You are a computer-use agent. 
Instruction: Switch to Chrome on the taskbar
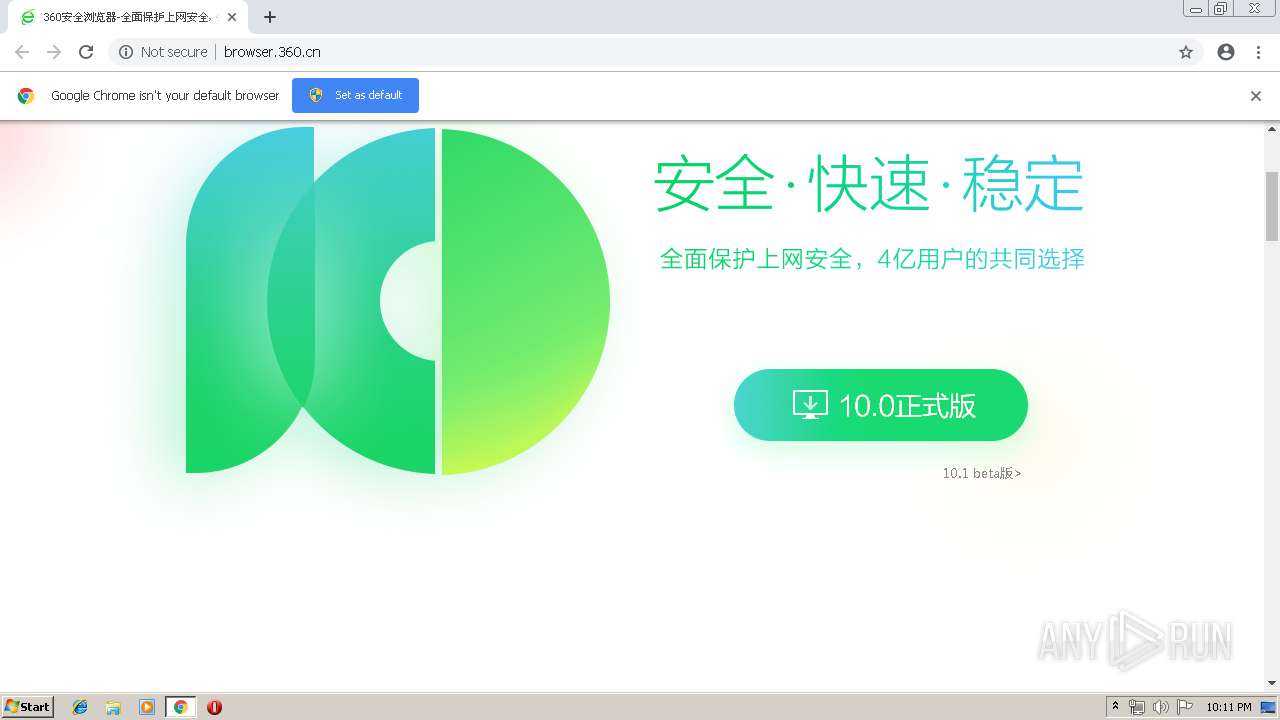tap(180, 707)
